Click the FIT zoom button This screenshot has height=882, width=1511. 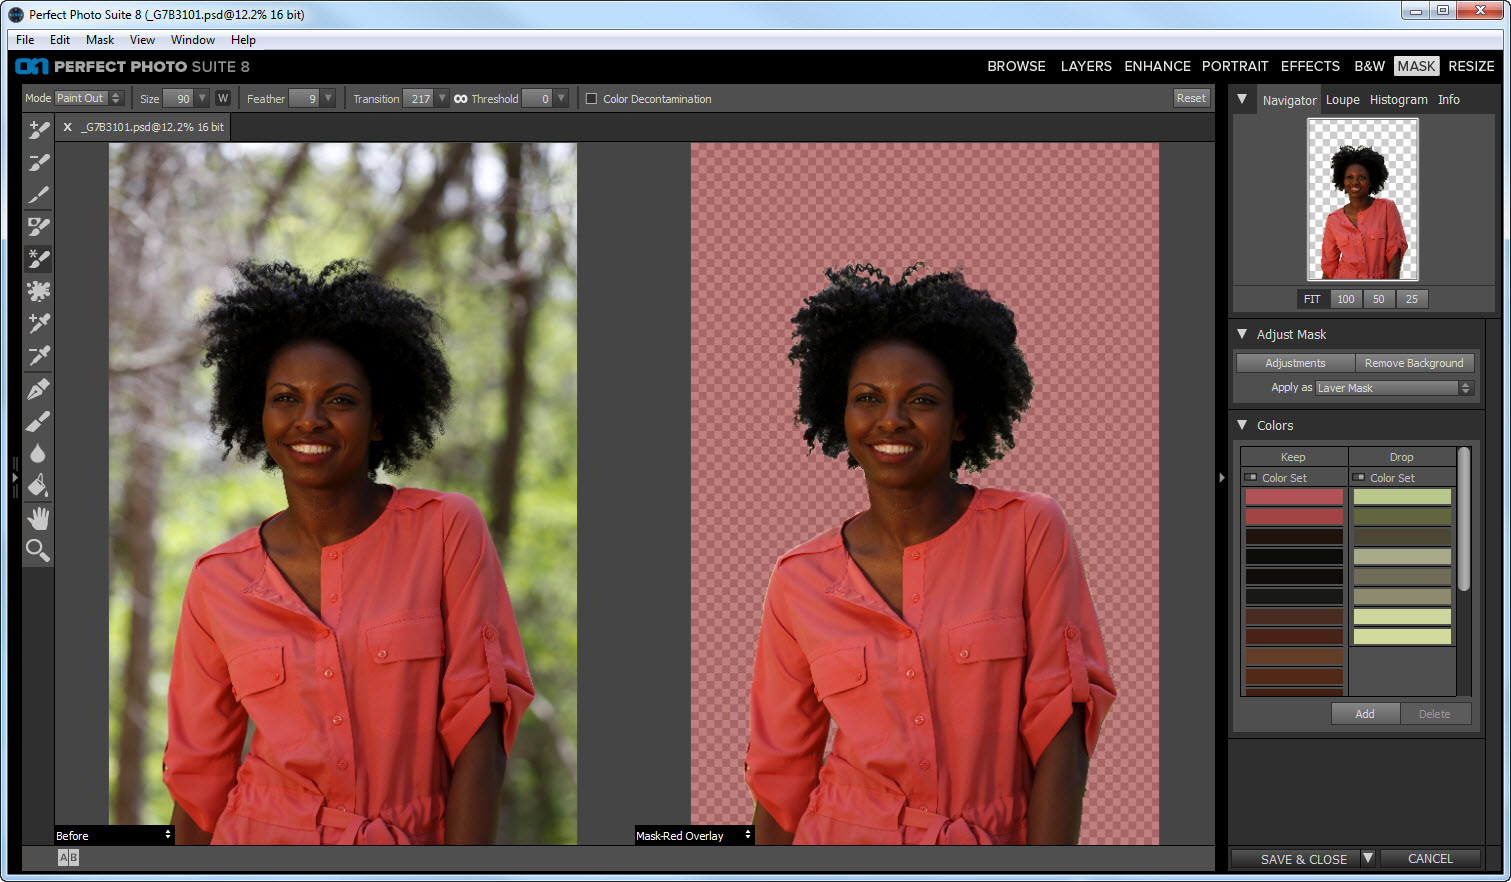(1312, 299)
